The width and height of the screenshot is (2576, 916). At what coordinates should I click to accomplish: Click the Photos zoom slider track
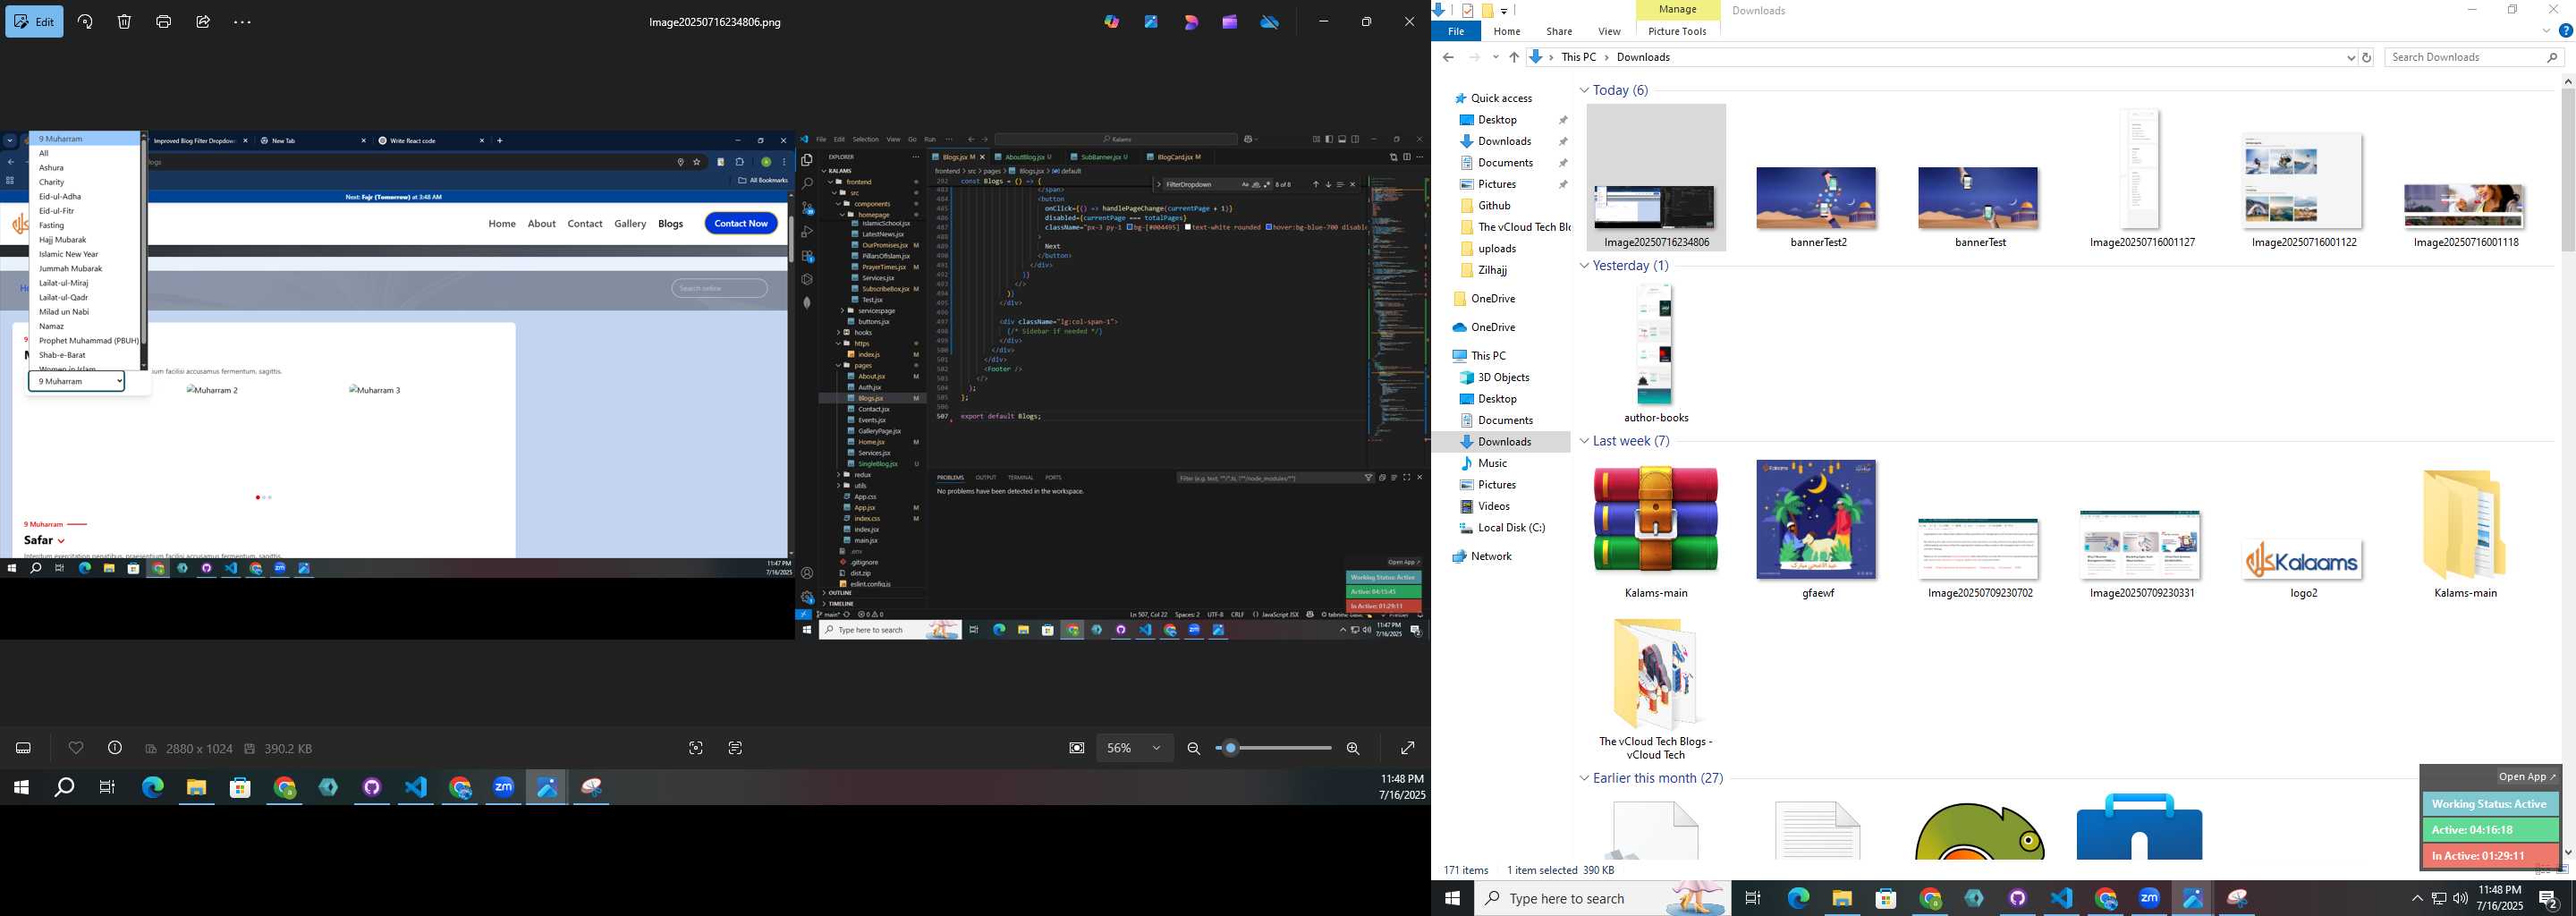pyautogui.click(x=1273, y=748)
